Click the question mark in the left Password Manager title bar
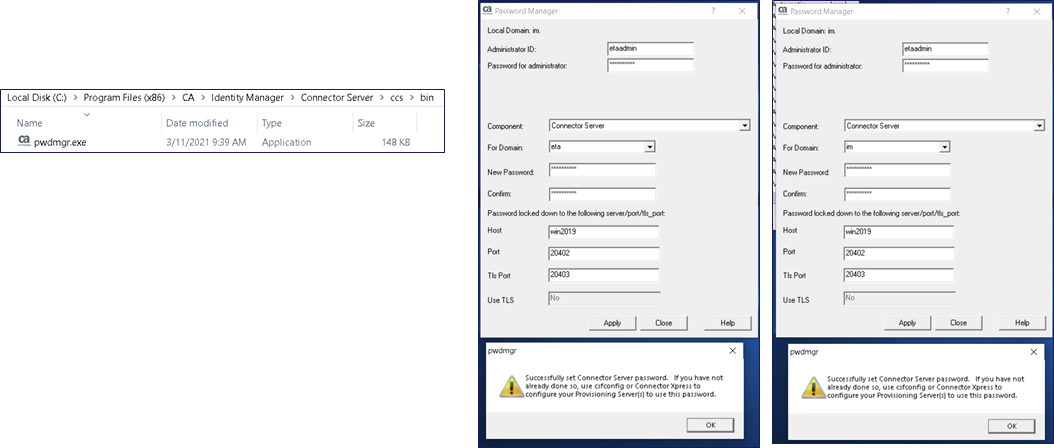Image resolution: width=1054 pixels, height=448 pixels. click(712, 10)
